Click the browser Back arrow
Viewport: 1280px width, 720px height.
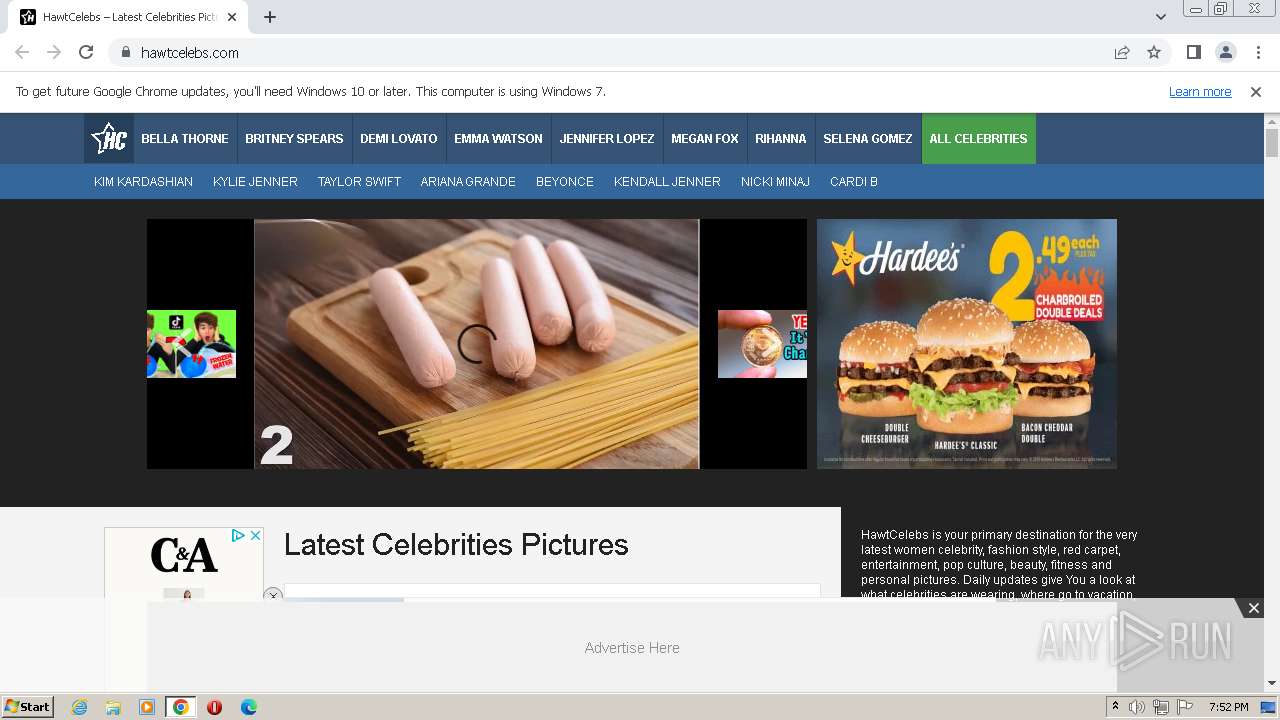[x=22, y=52]
